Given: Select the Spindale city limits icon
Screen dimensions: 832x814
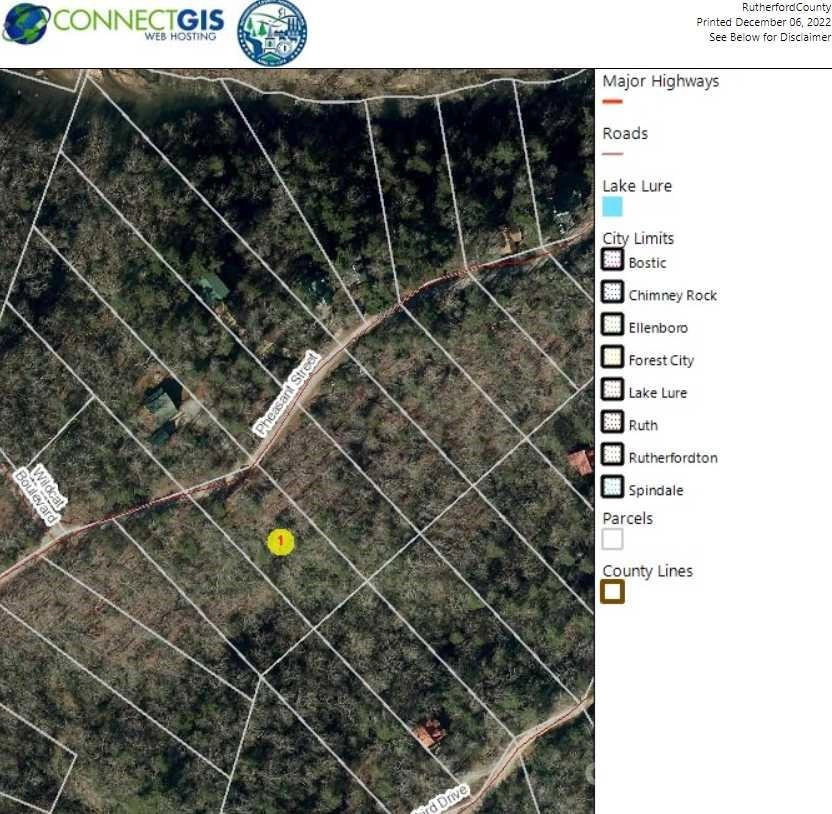Looking at the screenshot, I should [612, 487].
